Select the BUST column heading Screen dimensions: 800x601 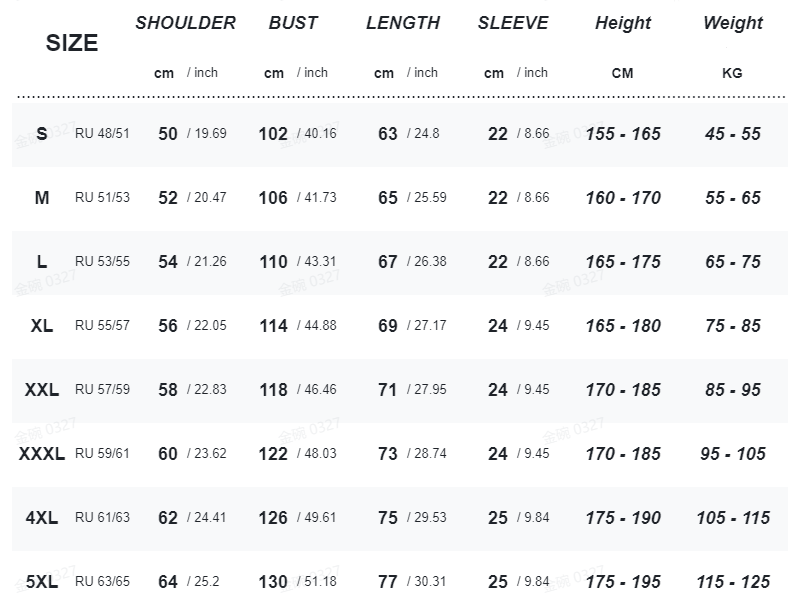click(293, 23)
